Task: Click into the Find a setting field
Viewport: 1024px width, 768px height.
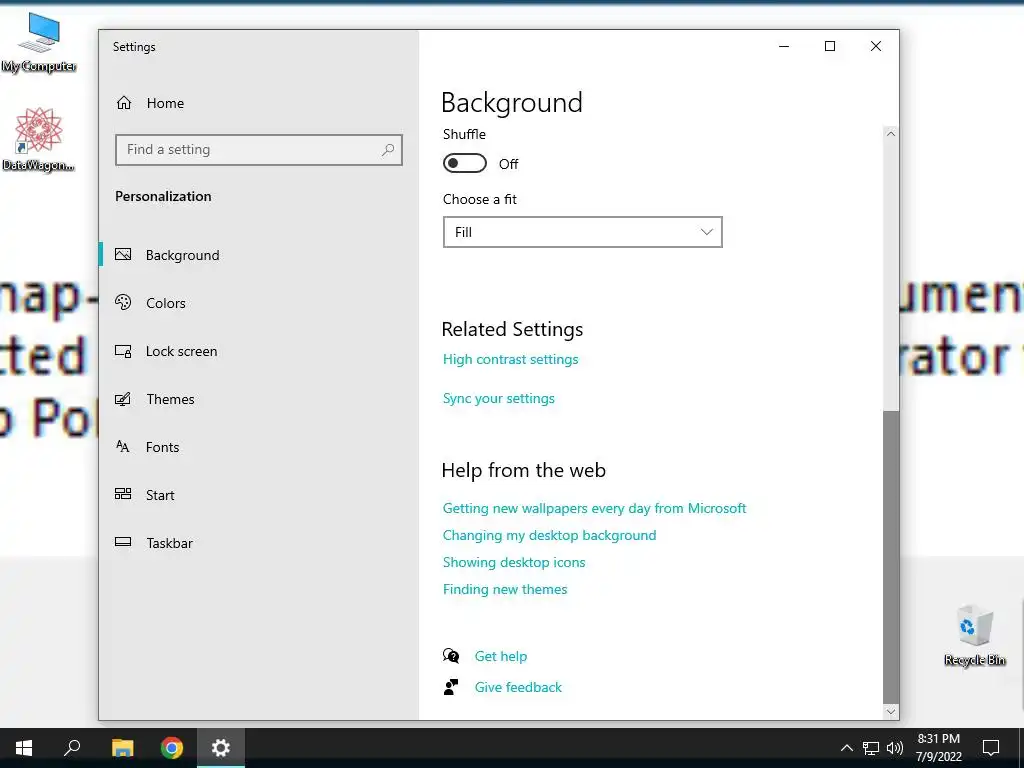Action: click(x=259, y=150)
